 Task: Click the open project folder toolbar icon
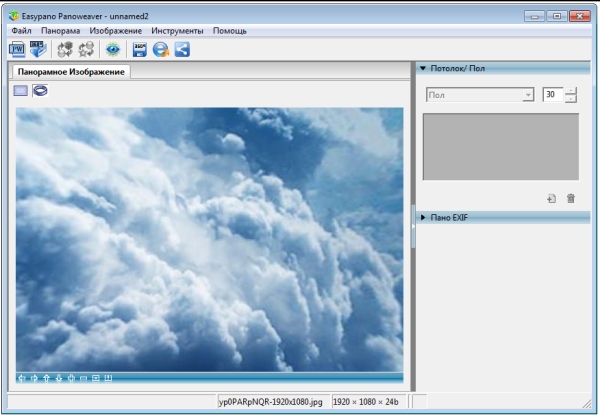point(38,49)
